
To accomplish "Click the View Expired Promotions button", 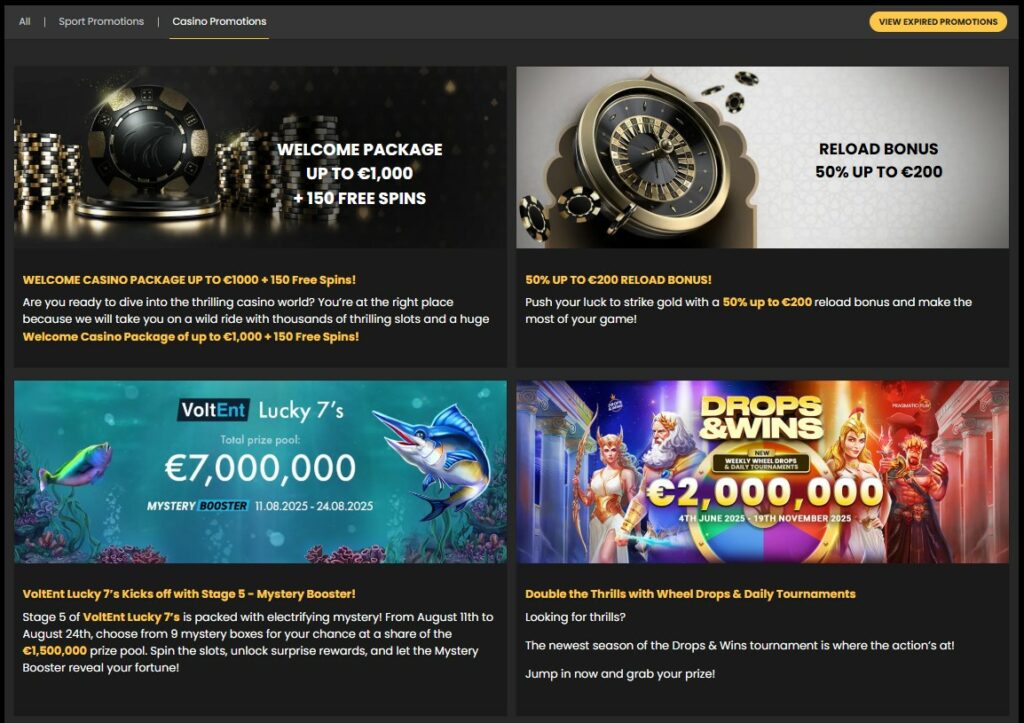I will coord(938,22).
